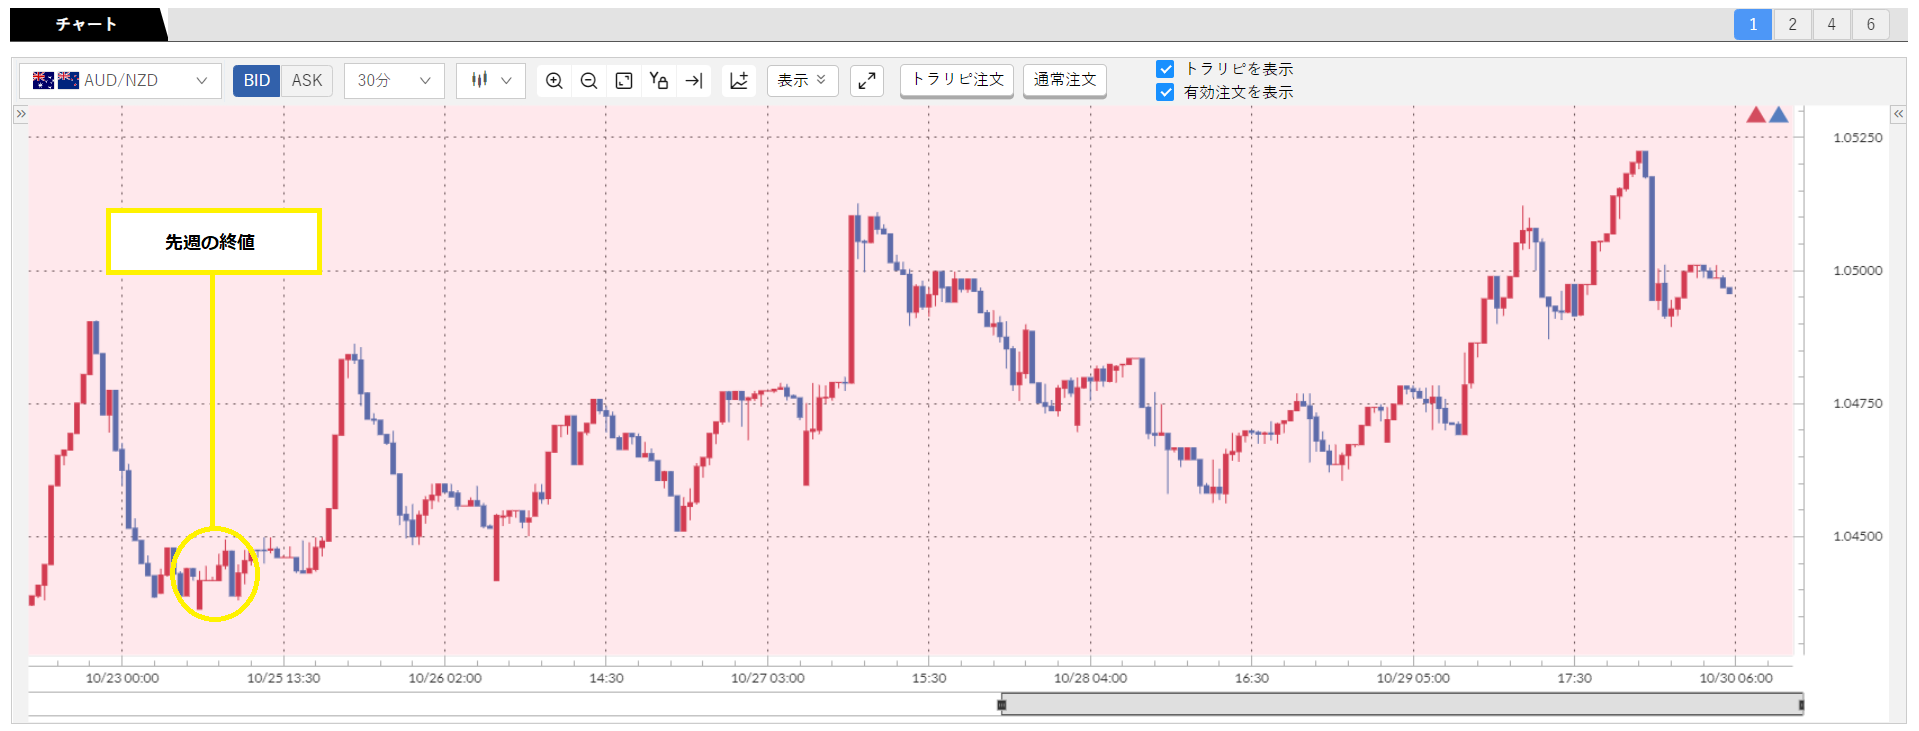Click the red triangle marker
The width and height of the screenshot is (1919, 731).
1756,115
